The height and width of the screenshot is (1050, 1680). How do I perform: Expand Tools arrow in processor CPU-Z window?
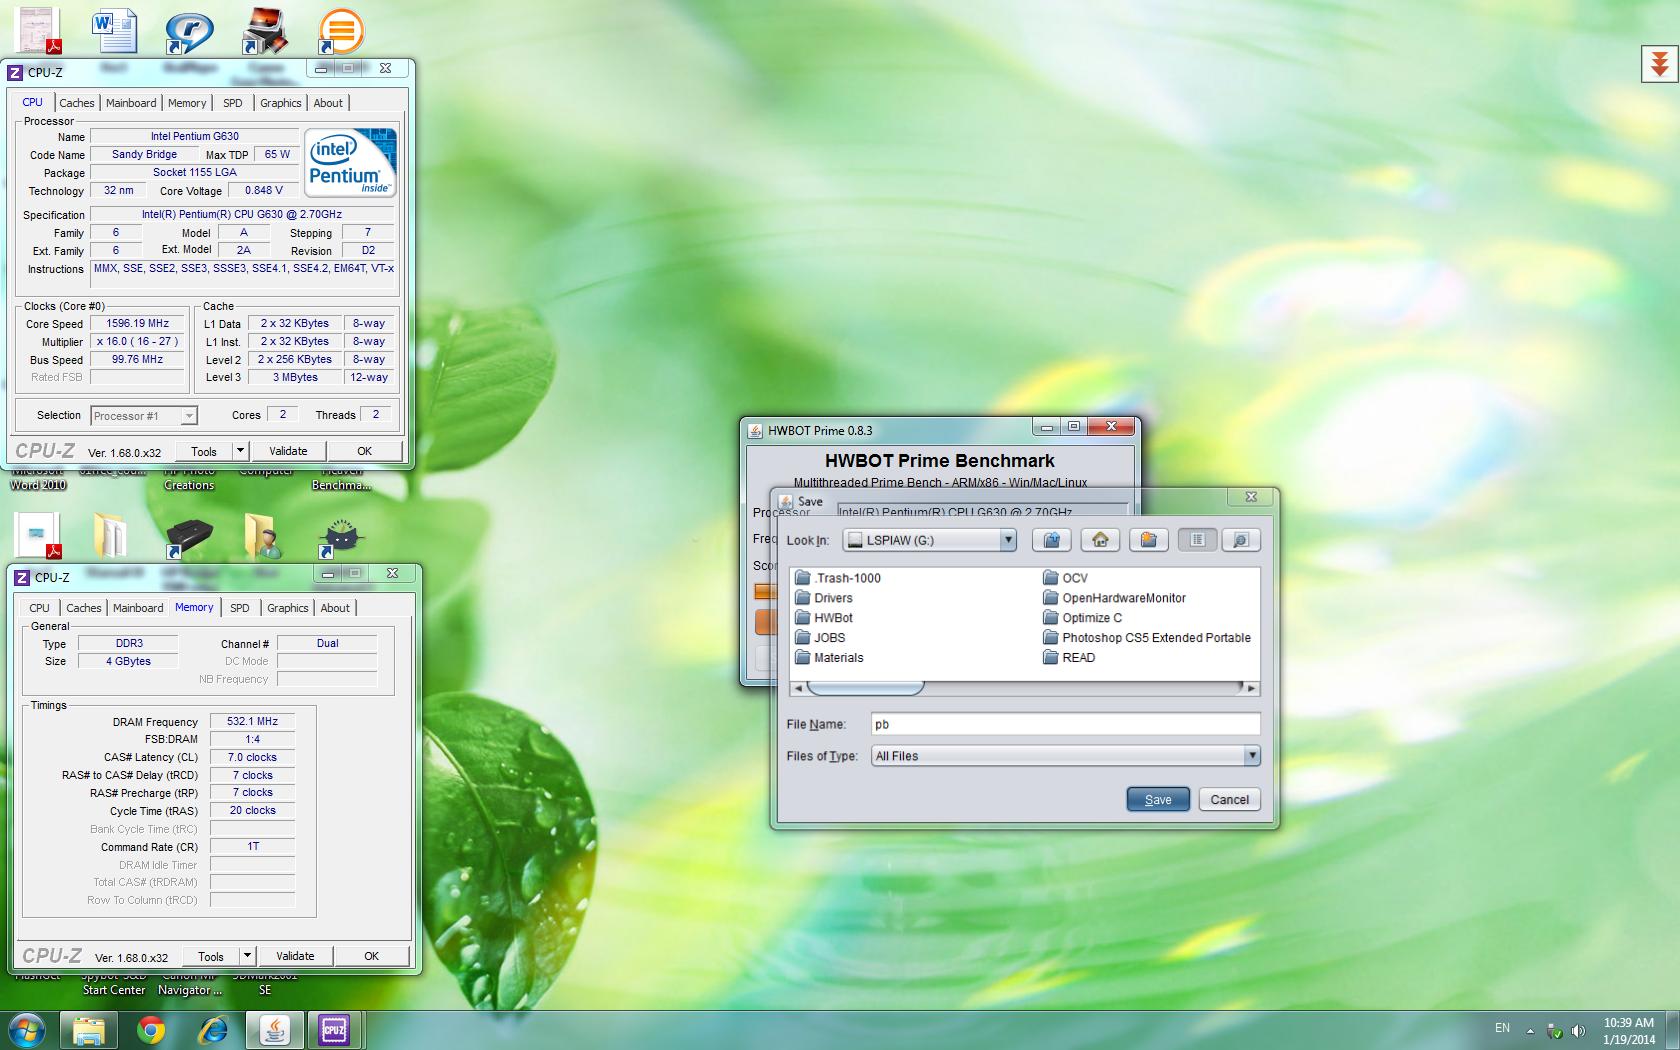[240, 451]
